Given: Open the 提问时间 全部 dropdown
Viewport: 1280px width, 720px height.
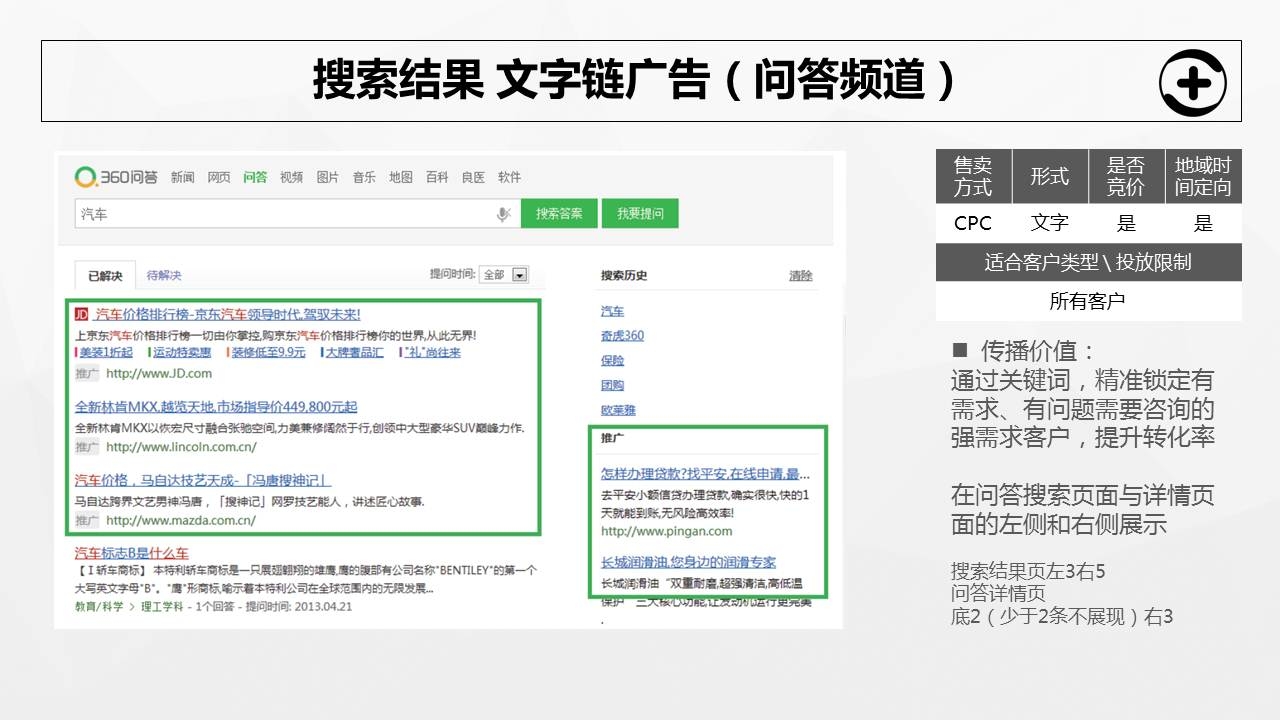Looking at the screenshot, I should click(x=505, y=275).
